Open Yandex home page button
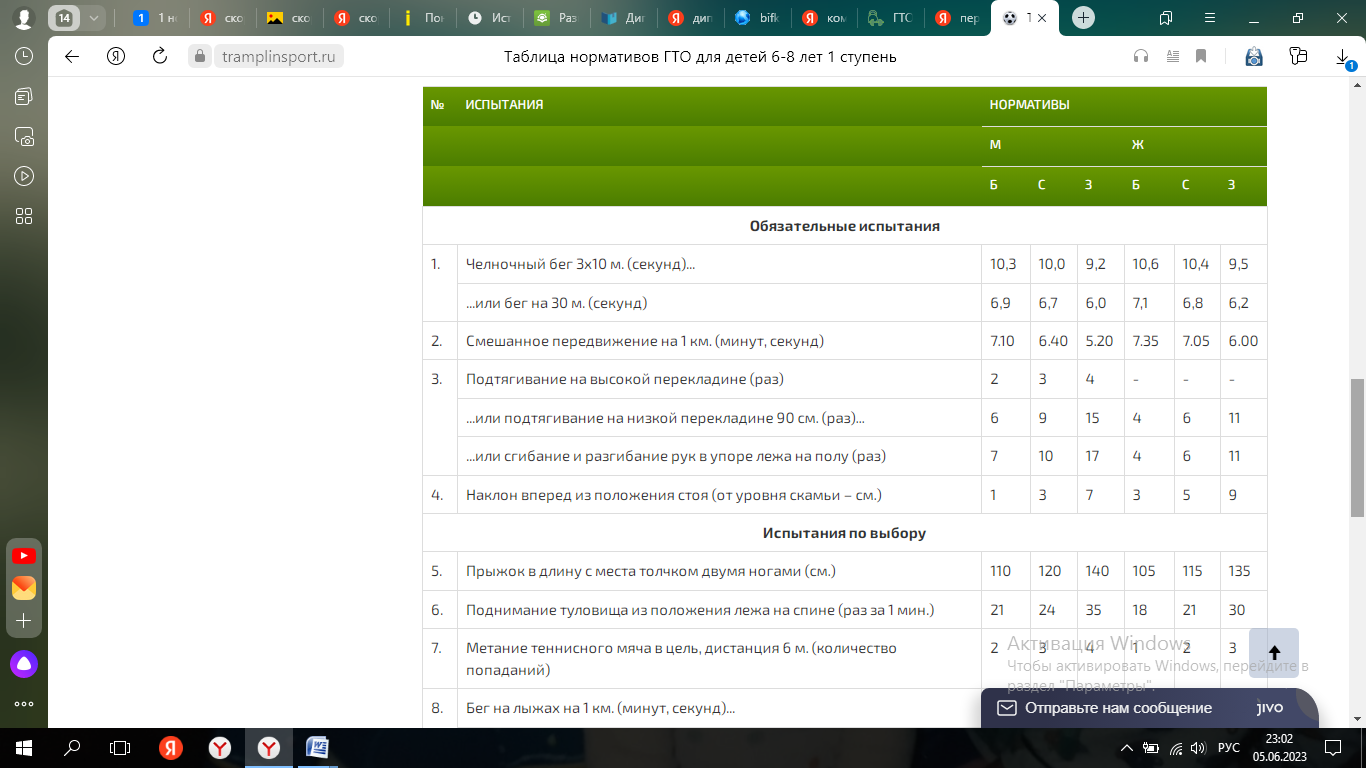Image resolution: width=1366 pixels, height=768 pixels. [116, 57]
